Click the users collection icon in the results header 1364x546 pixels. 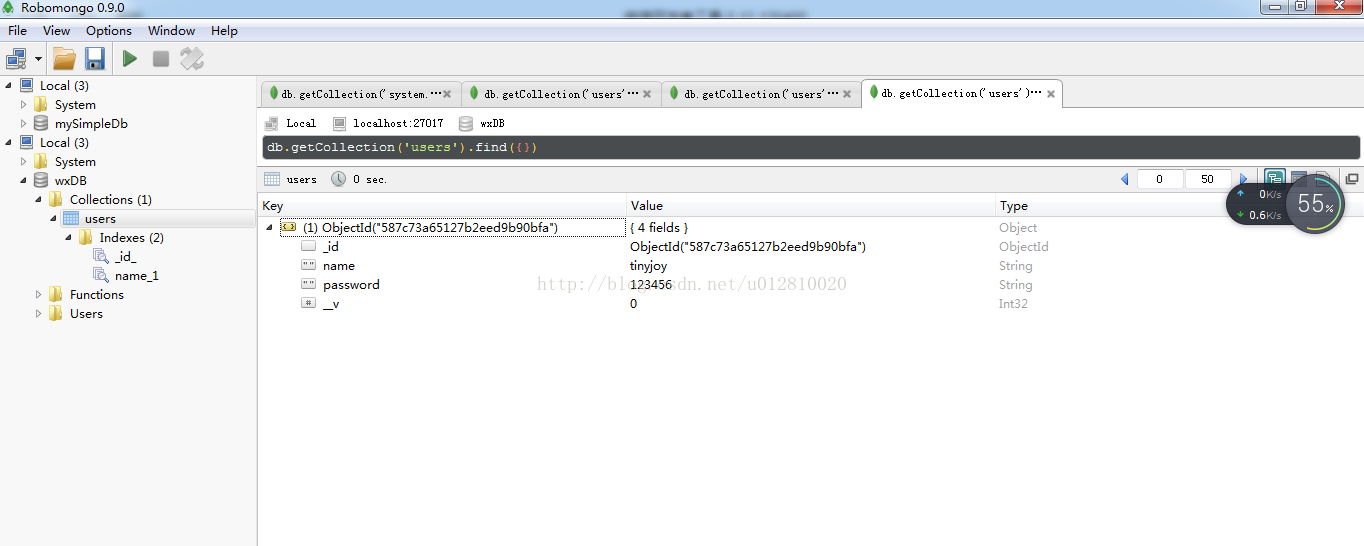(271, 179)
